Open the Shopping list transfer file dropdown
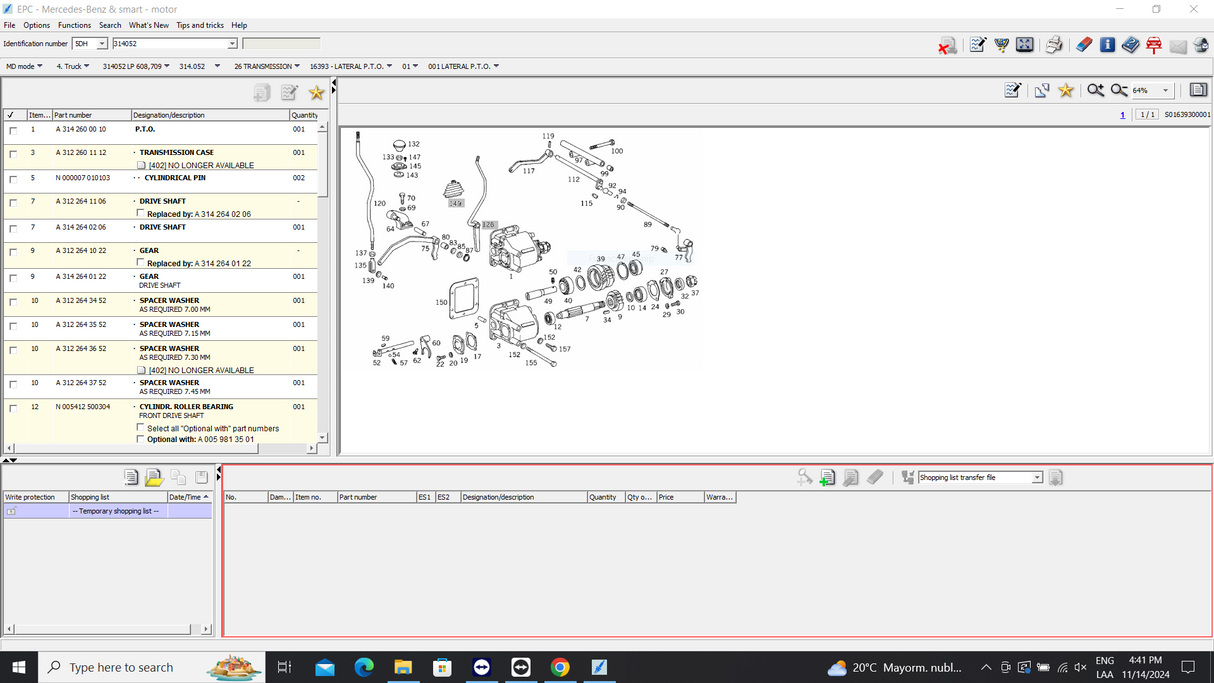The image size is (1214, 683). (x=1037, y=478)
